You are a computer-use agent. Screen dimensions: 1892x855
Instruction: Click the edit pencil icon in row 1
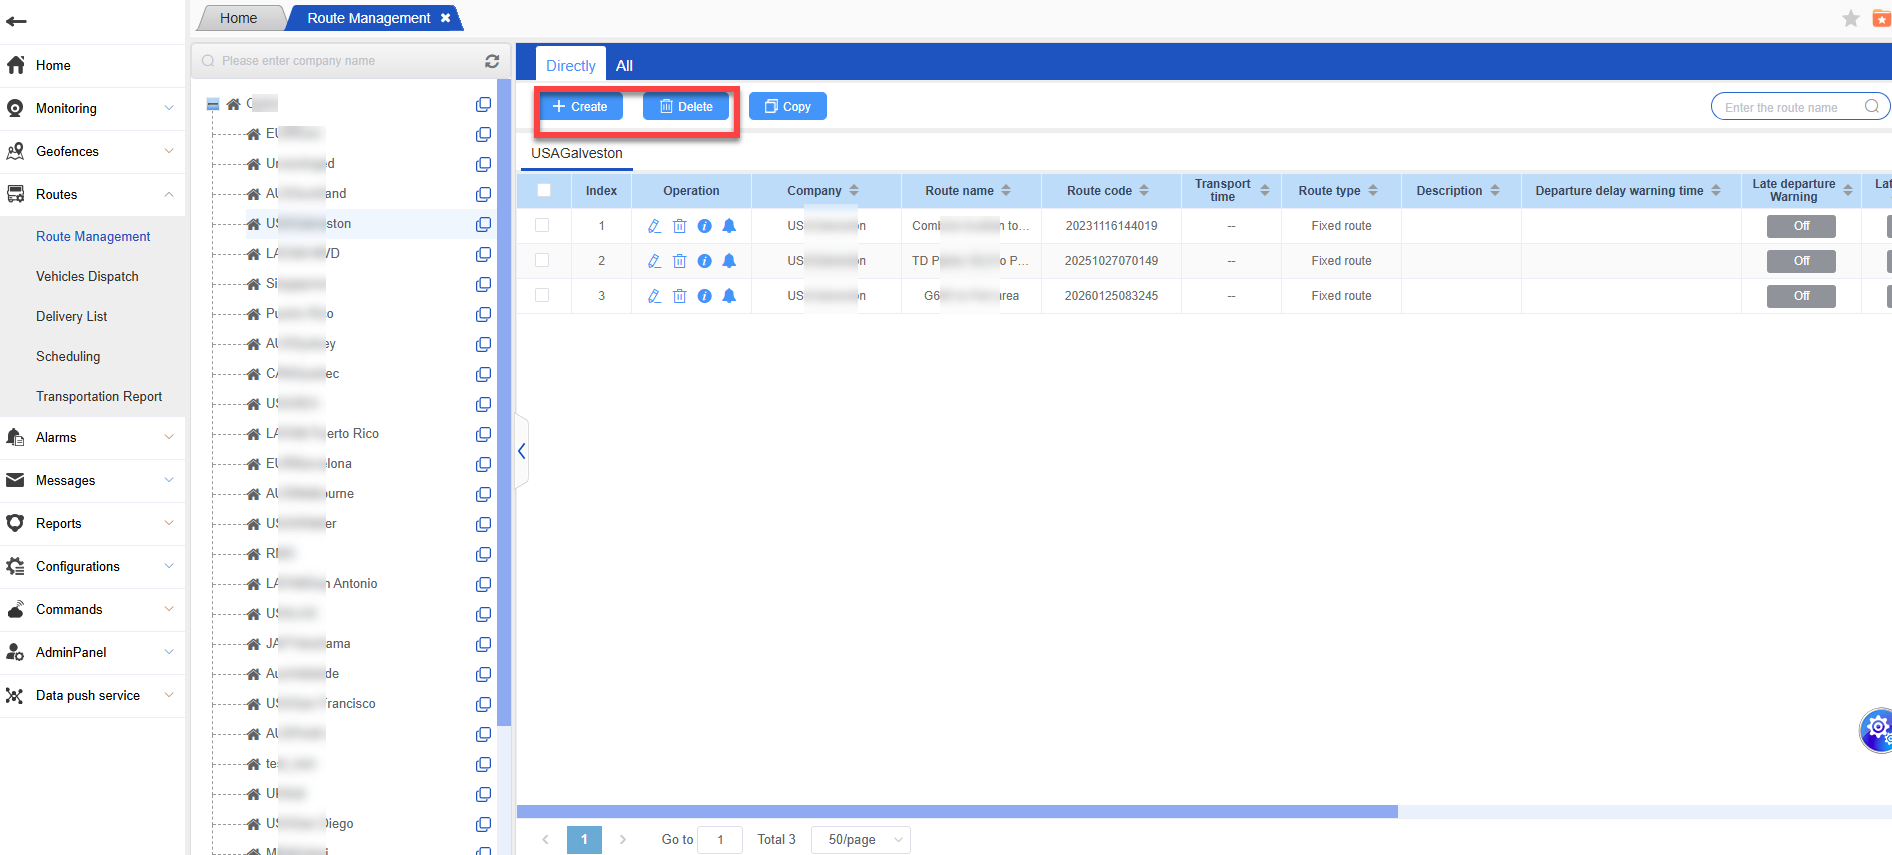click(654, 226)
